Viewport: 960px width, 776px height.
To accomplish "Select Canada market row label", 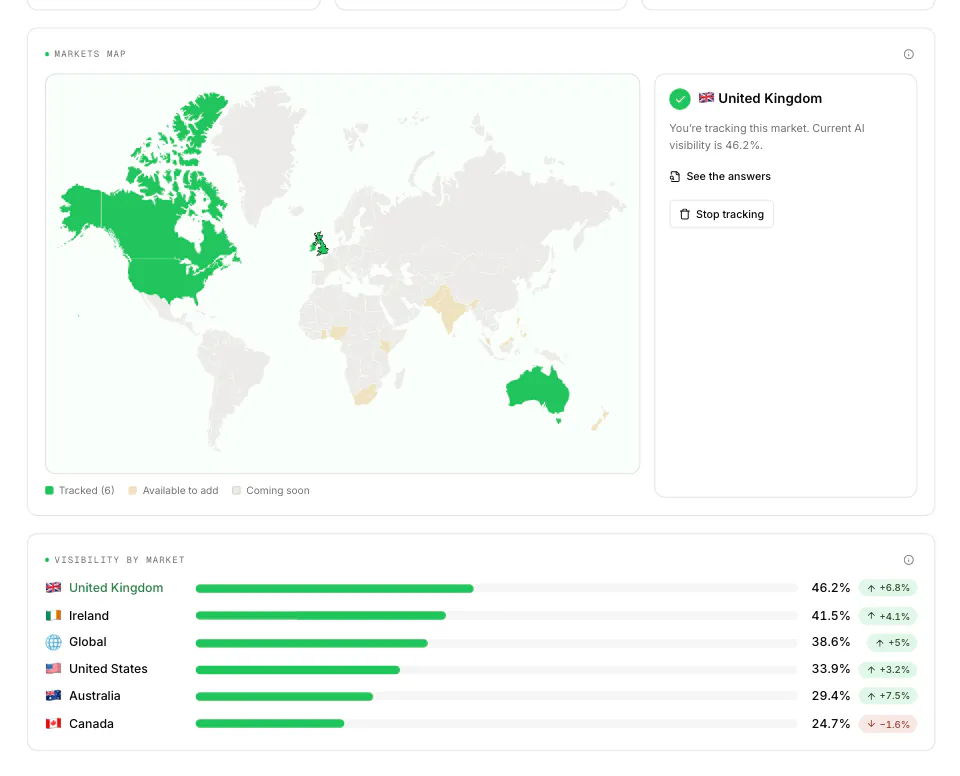I will click(x=91, y=724).
